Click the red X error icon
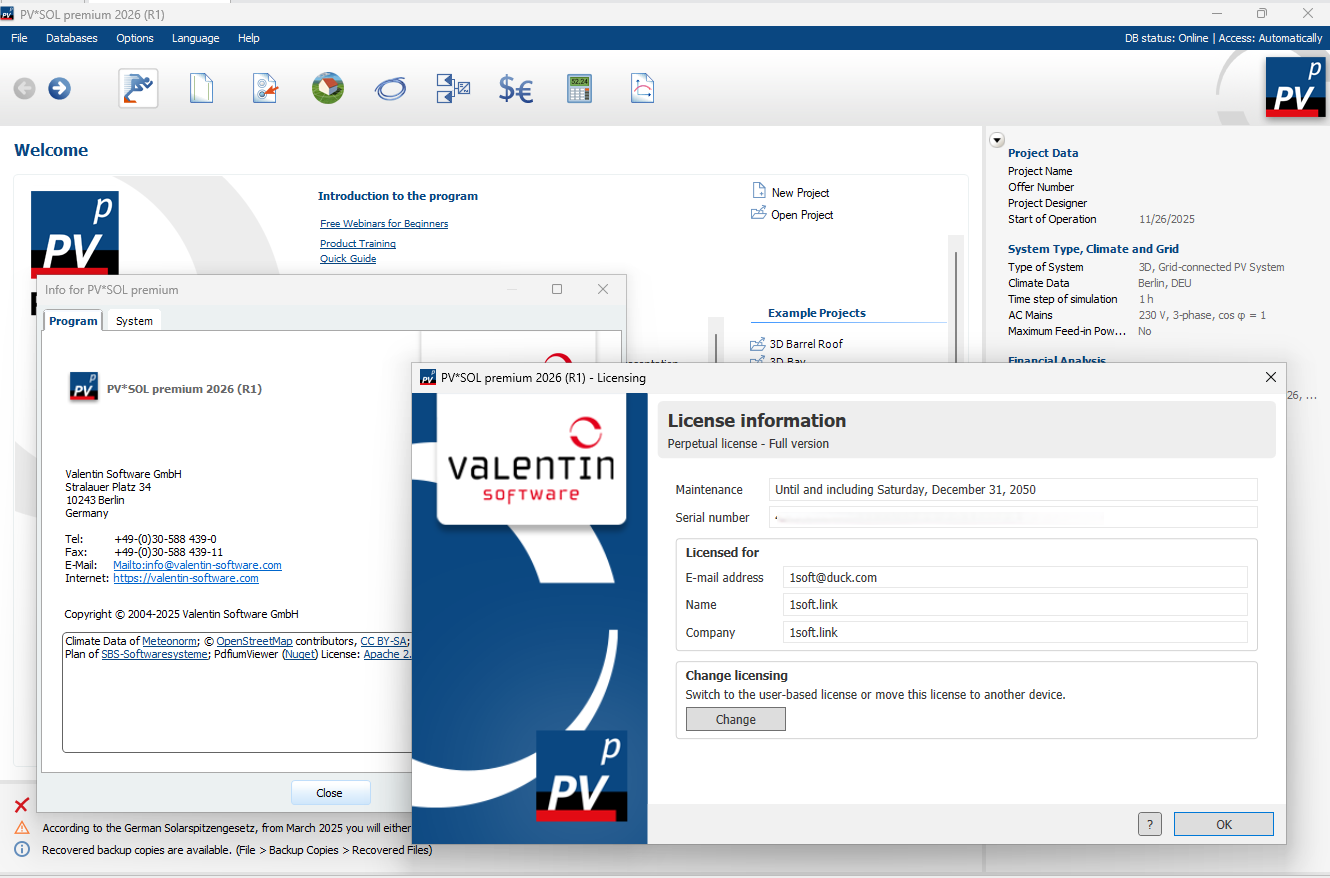Viewport: 1330px width, 878px height. (21, 806)
